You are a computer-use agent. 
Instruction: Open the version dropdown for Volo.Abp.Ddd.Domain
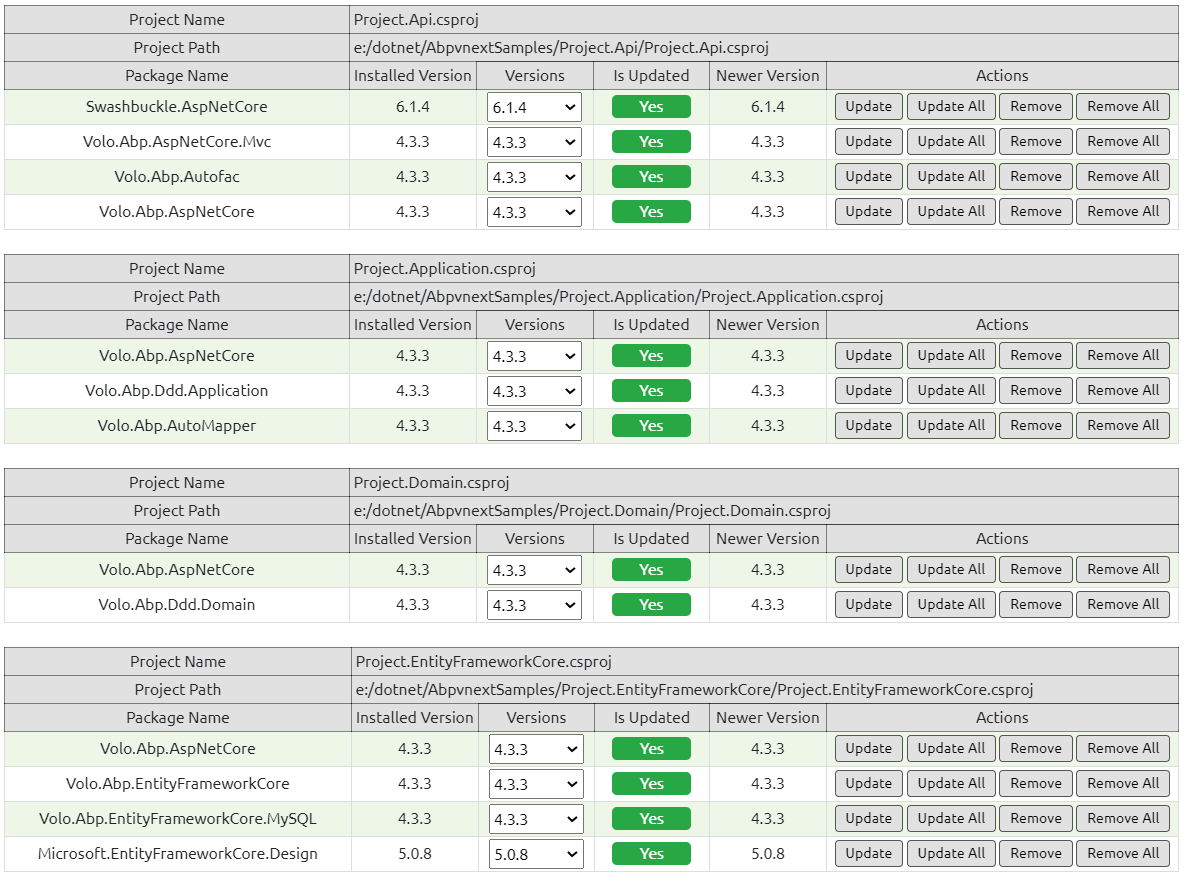(534, 604)
